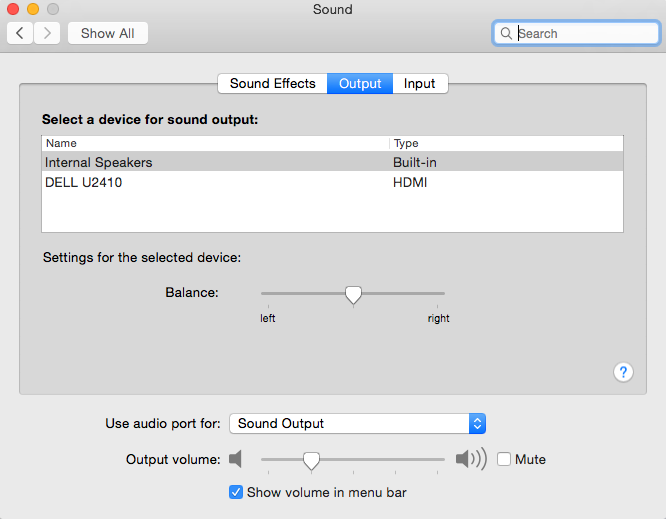Click the red close window button
The height and width of the screenshot is (519, 666).
(x=13, y=9)
